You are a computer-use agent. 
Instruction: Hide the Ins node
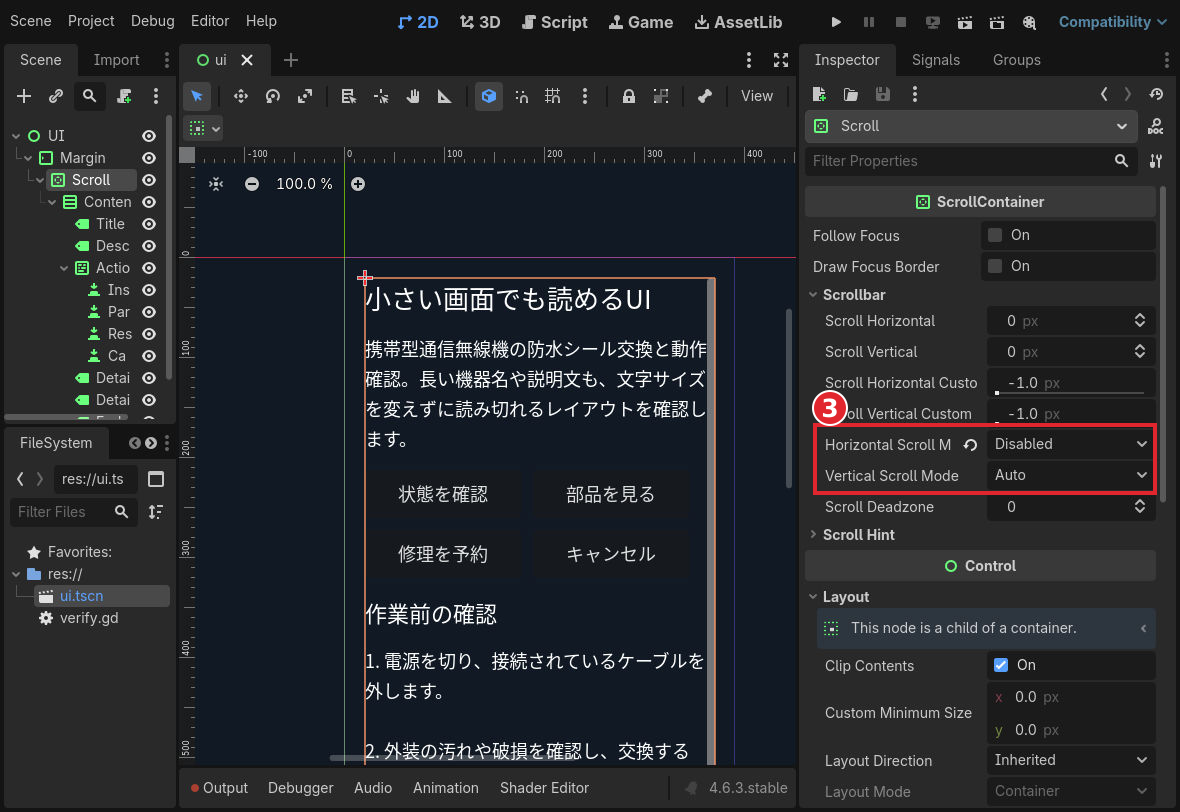point(149,290)
